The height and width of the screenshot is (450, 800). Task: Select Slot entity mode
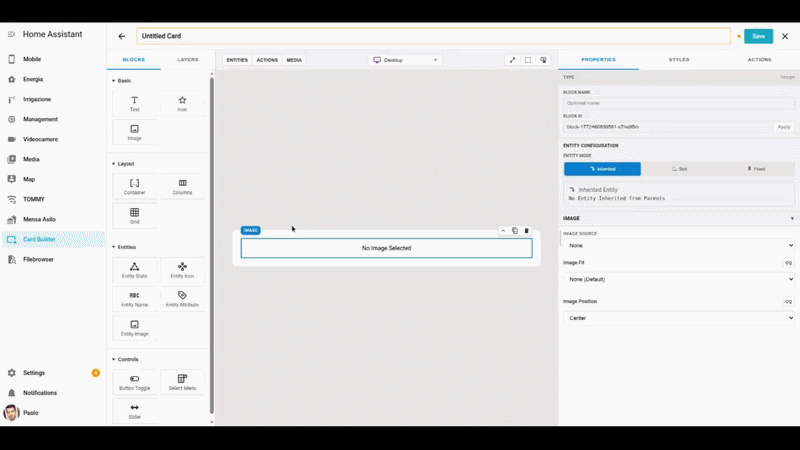pyautogui.click(x=679, y=169)
